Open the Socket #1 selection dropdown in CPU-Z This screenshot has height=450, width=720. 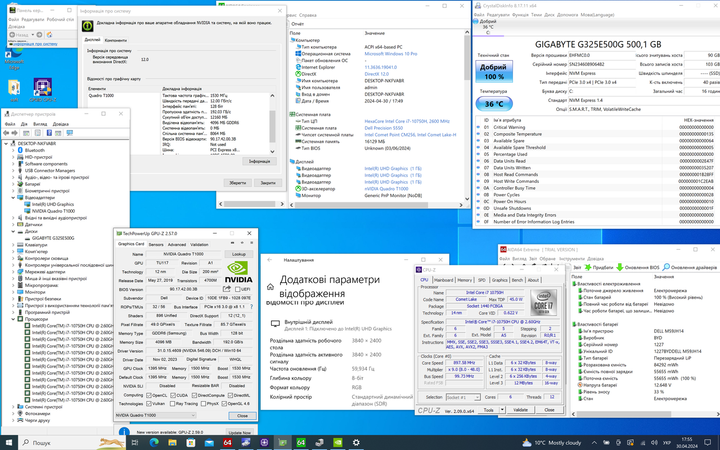point(463,397)
